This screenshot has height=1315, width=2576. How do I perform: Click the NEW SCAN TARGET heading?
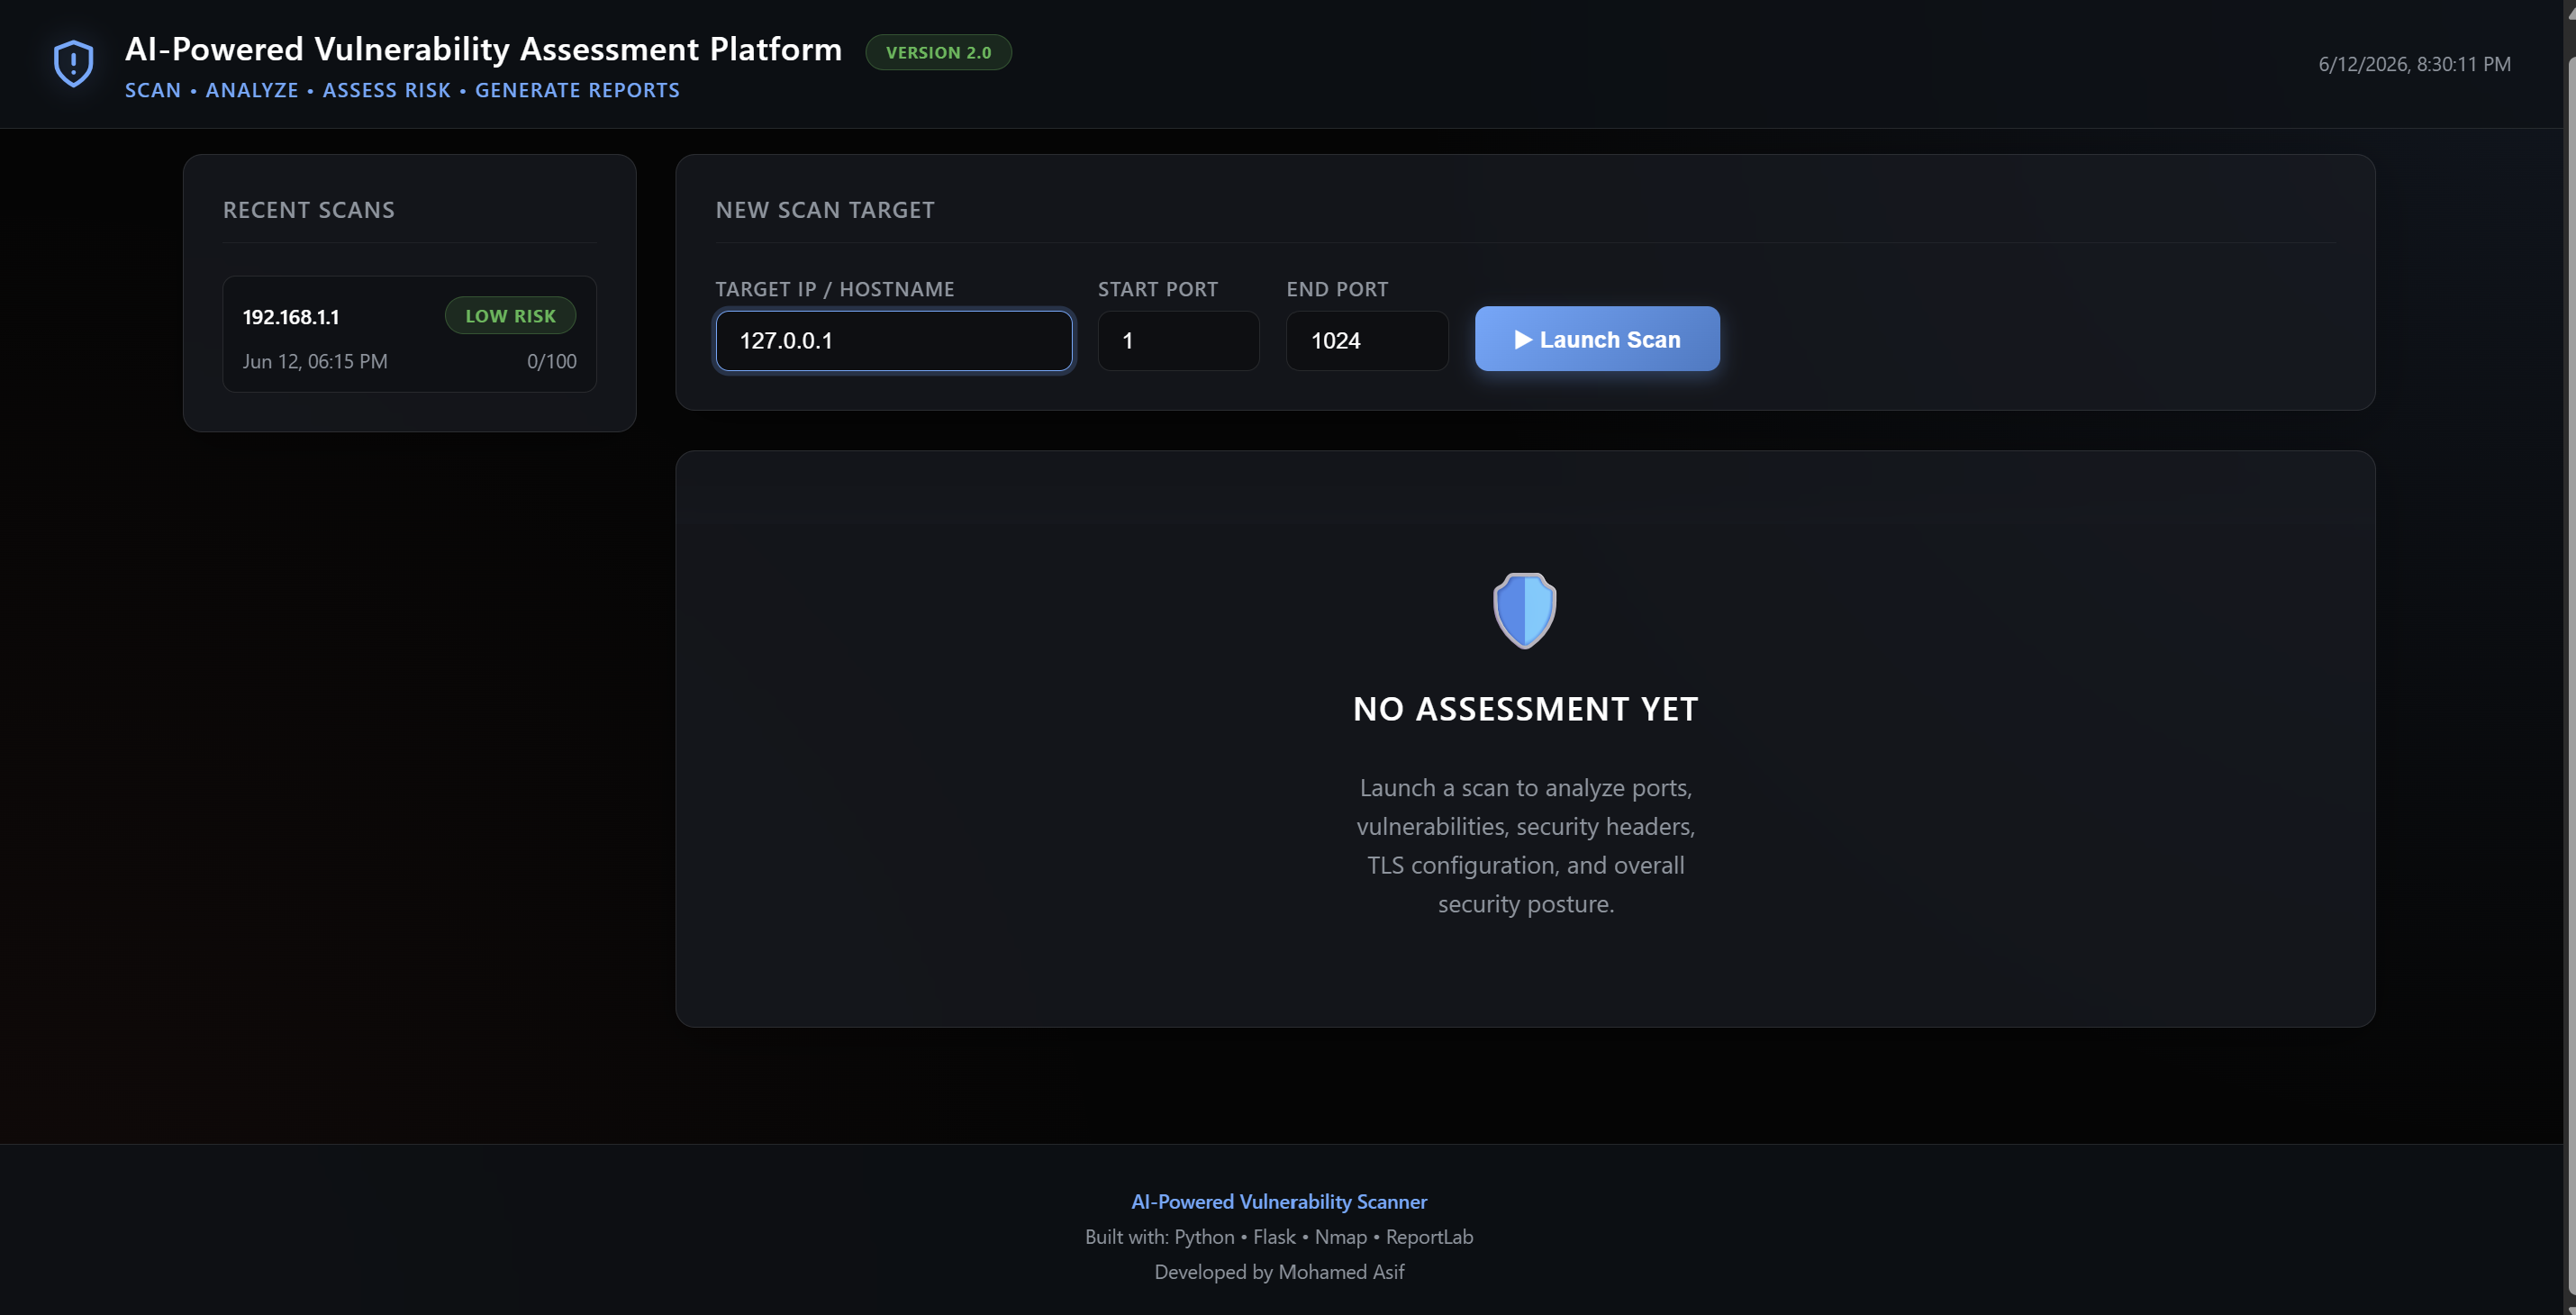[x=825, y=210]
